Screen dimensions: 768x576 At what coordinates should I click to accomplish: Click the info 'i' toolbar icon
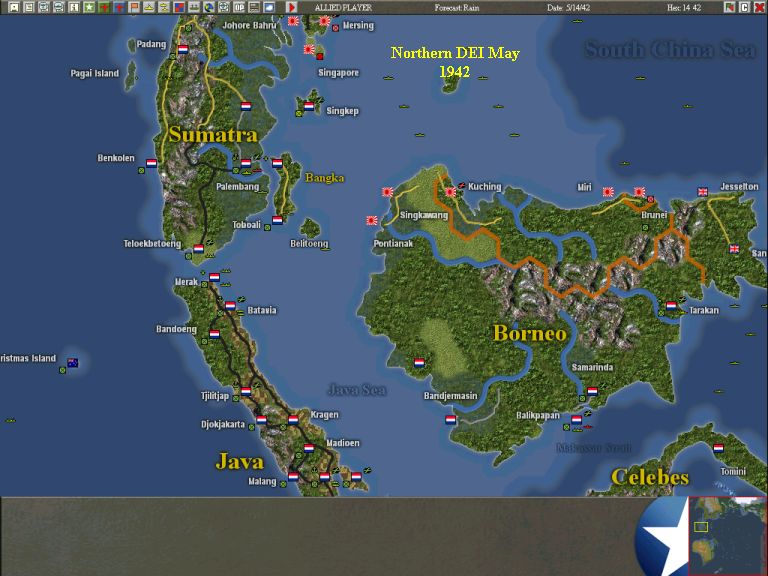click(x=74, y=7)
